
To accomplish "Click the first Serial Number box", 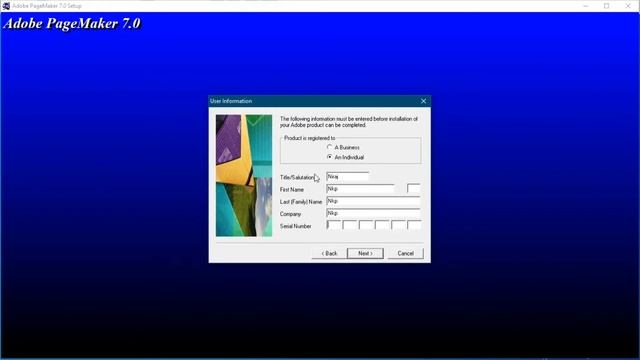I will pyautogui.click(x=333, y=225).
